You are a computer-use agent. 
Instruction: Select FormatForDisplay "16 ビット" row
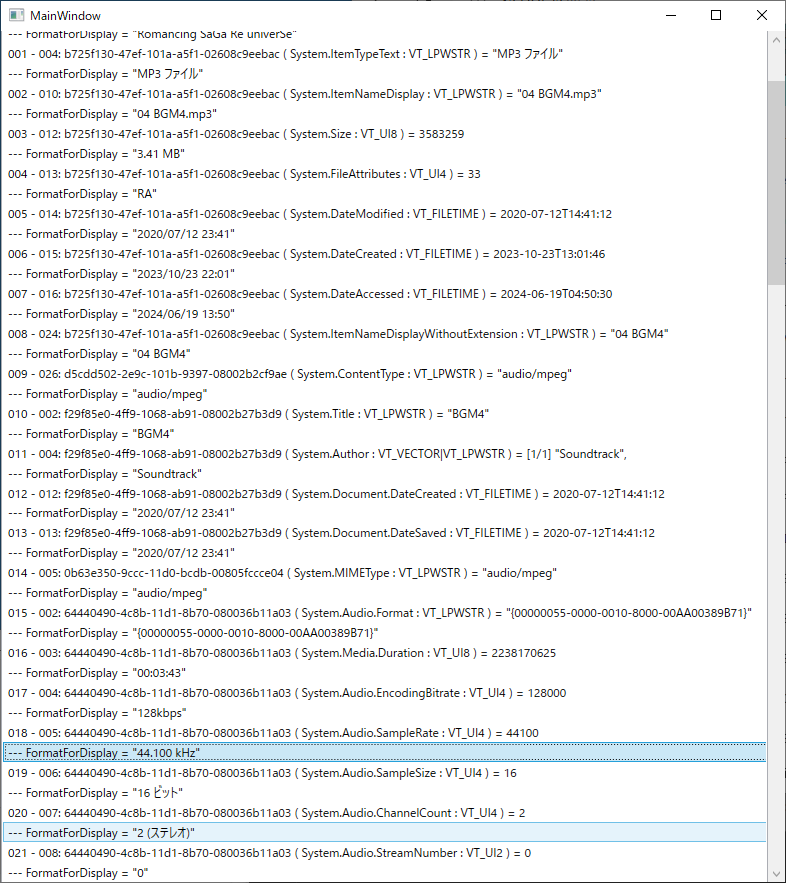pyautogui.click(x=385, y=793)
